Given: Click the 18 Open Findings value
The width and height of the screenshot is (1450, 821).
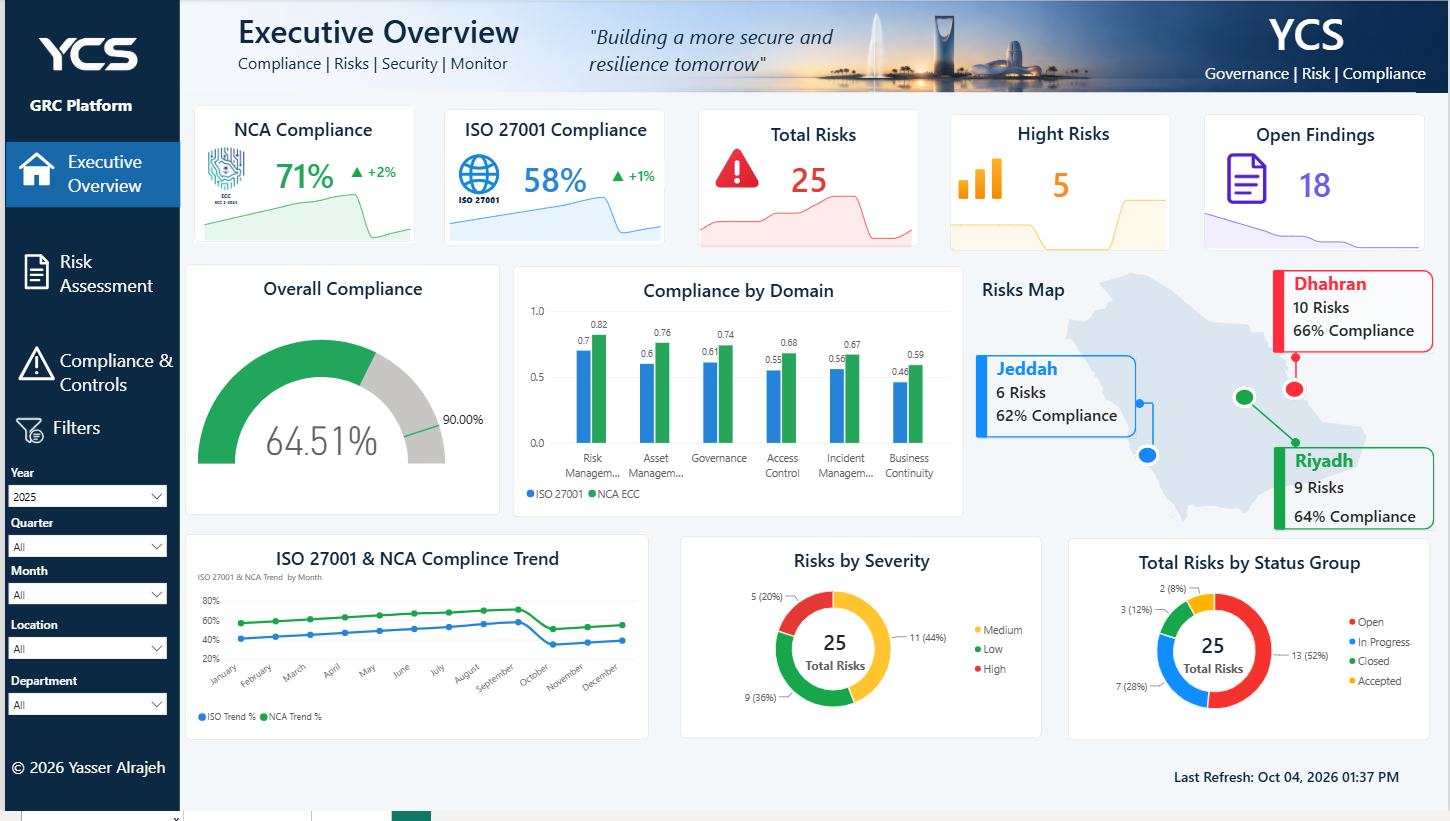Looking at the screenshot, I should click(x=1315, y=185).
